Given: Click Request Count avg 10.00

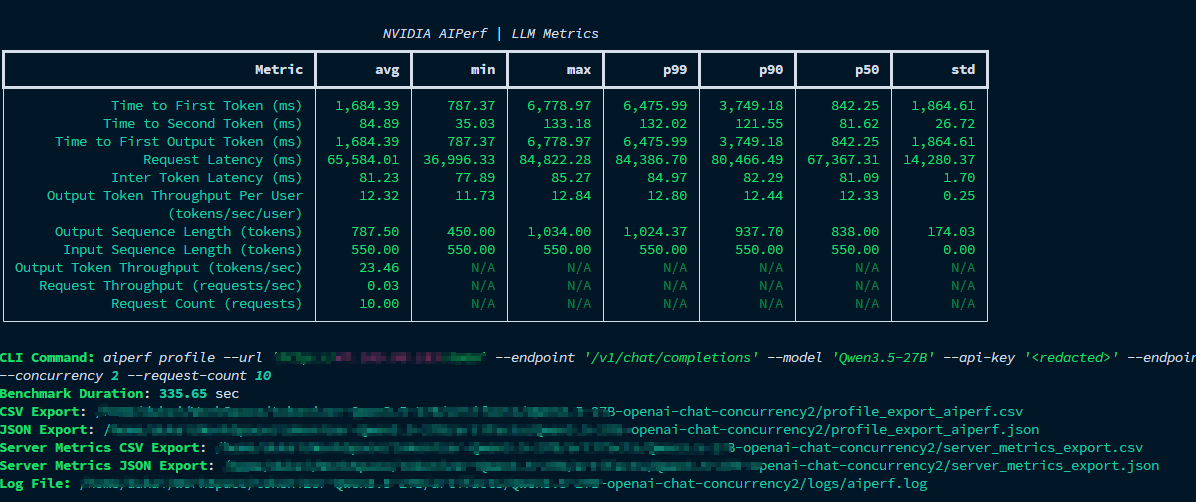Looking at the screenshot, I should (x=379, y=304).
